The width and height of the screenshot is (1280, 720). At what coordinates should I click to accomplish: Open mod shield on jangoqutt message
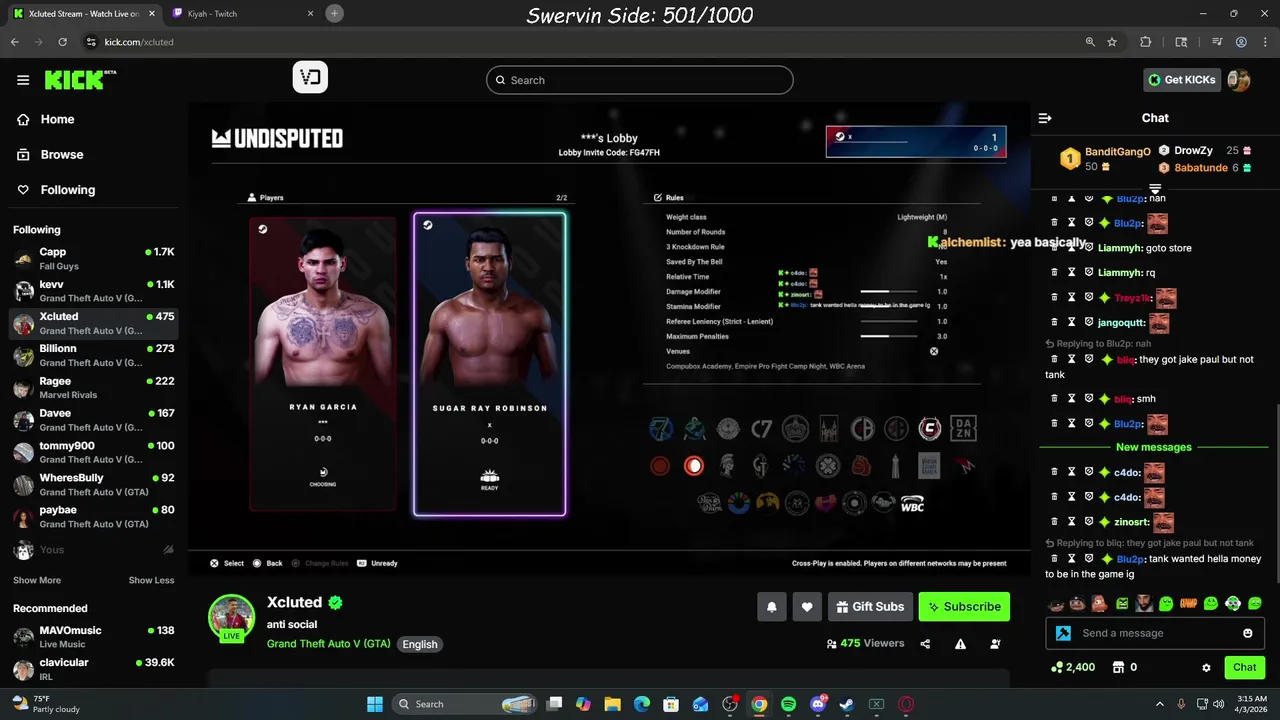pyautogui.click(x=1089, y=323)
